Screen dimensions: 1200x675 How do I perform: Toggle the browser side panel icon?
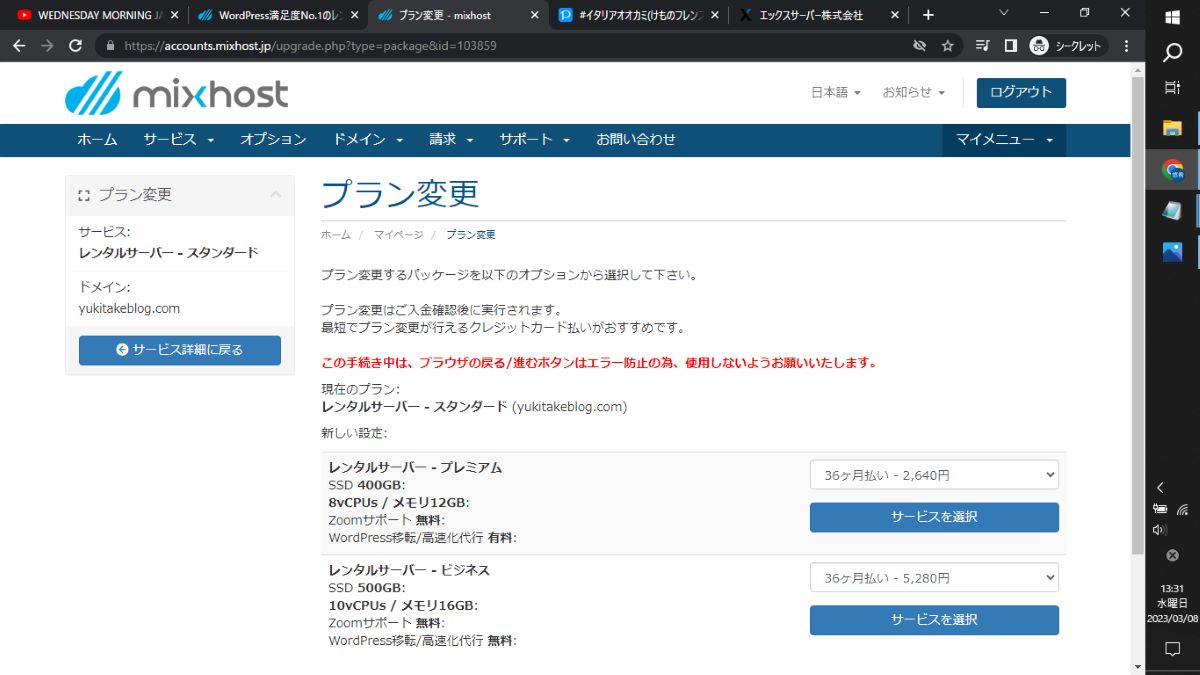pos(1010,46)
